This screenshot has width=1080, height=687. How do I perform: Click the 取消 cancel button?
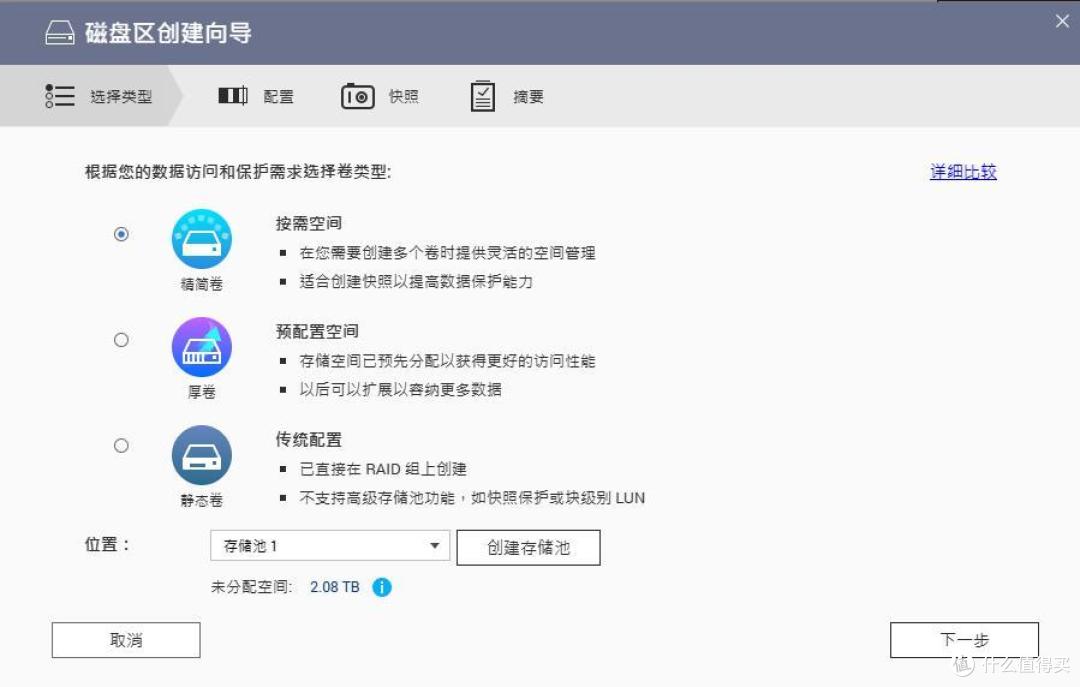point(126,640)
